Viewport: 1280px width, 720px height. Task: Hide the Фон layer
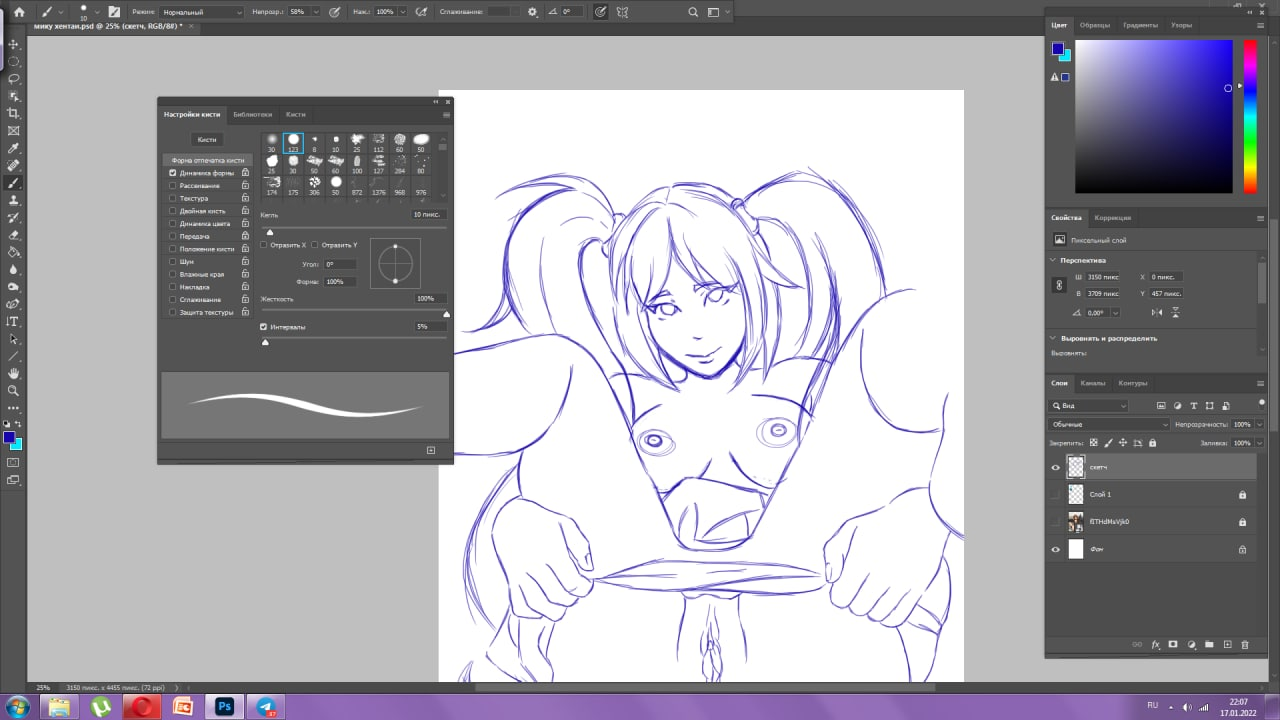pyautogui.click(x=1056, y=549)
